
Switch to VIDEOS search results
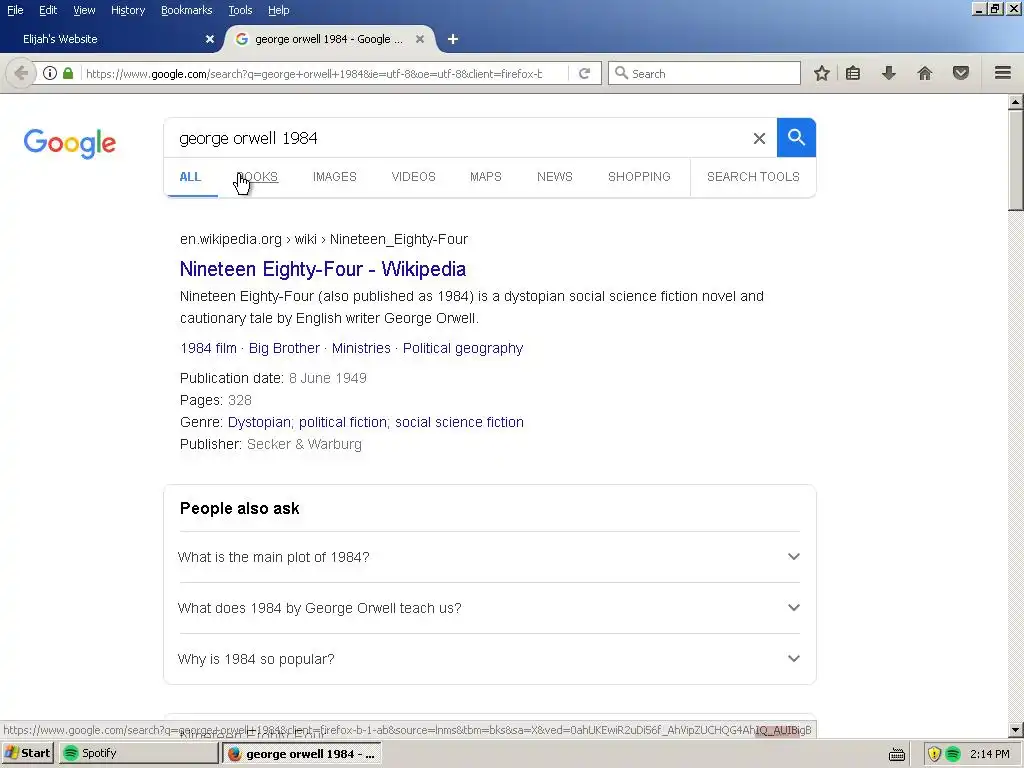click(413, 177)
